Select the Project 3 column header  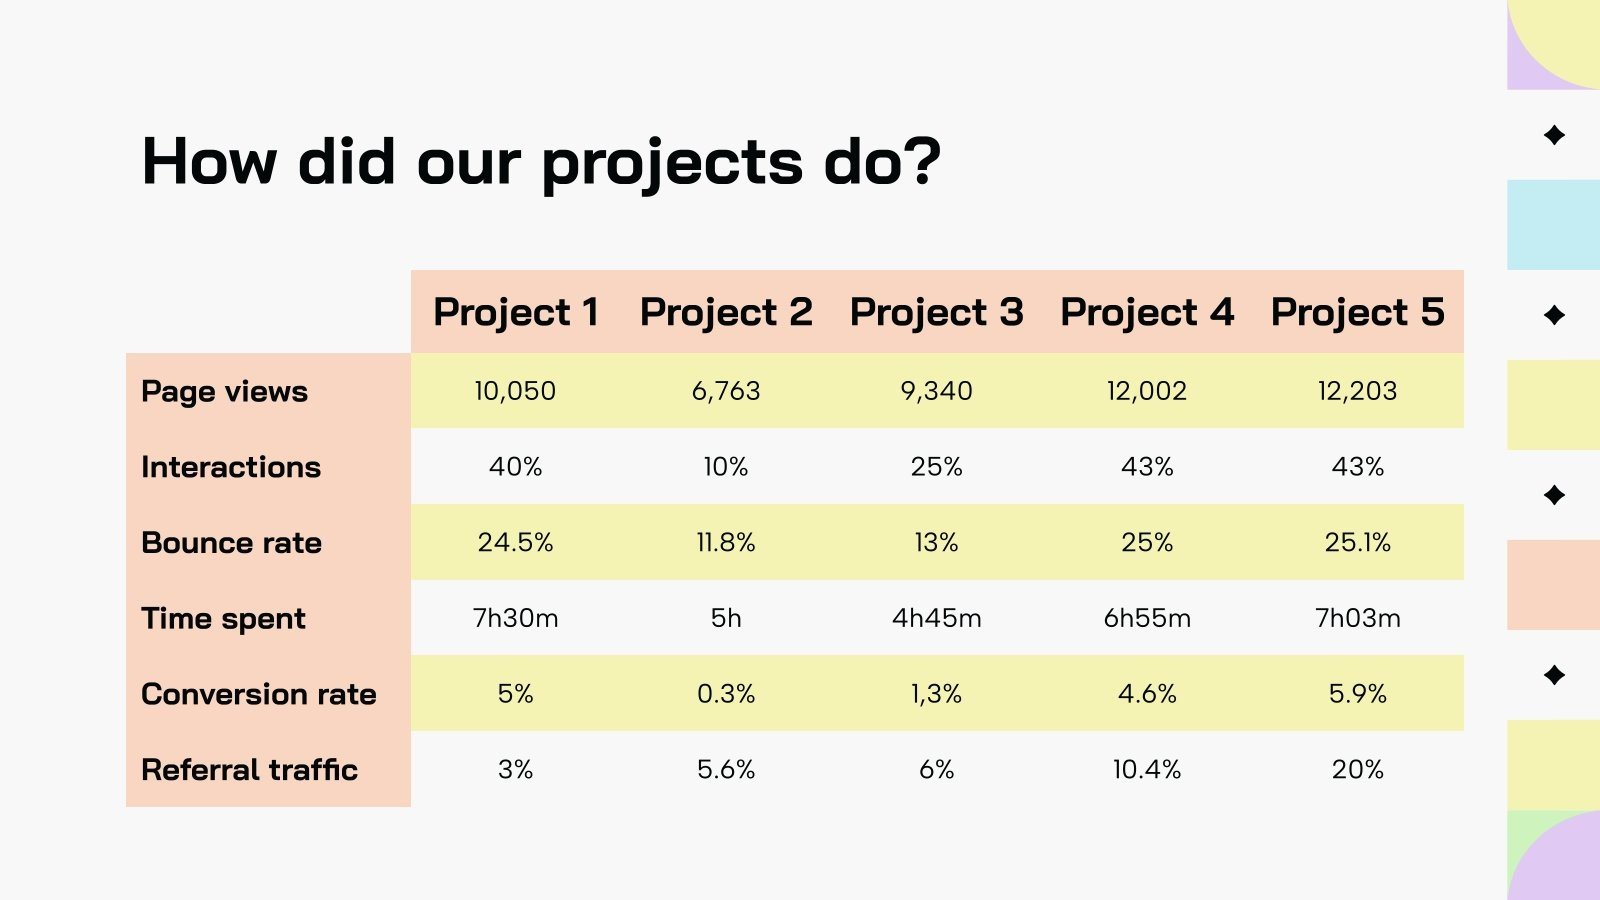937,312
